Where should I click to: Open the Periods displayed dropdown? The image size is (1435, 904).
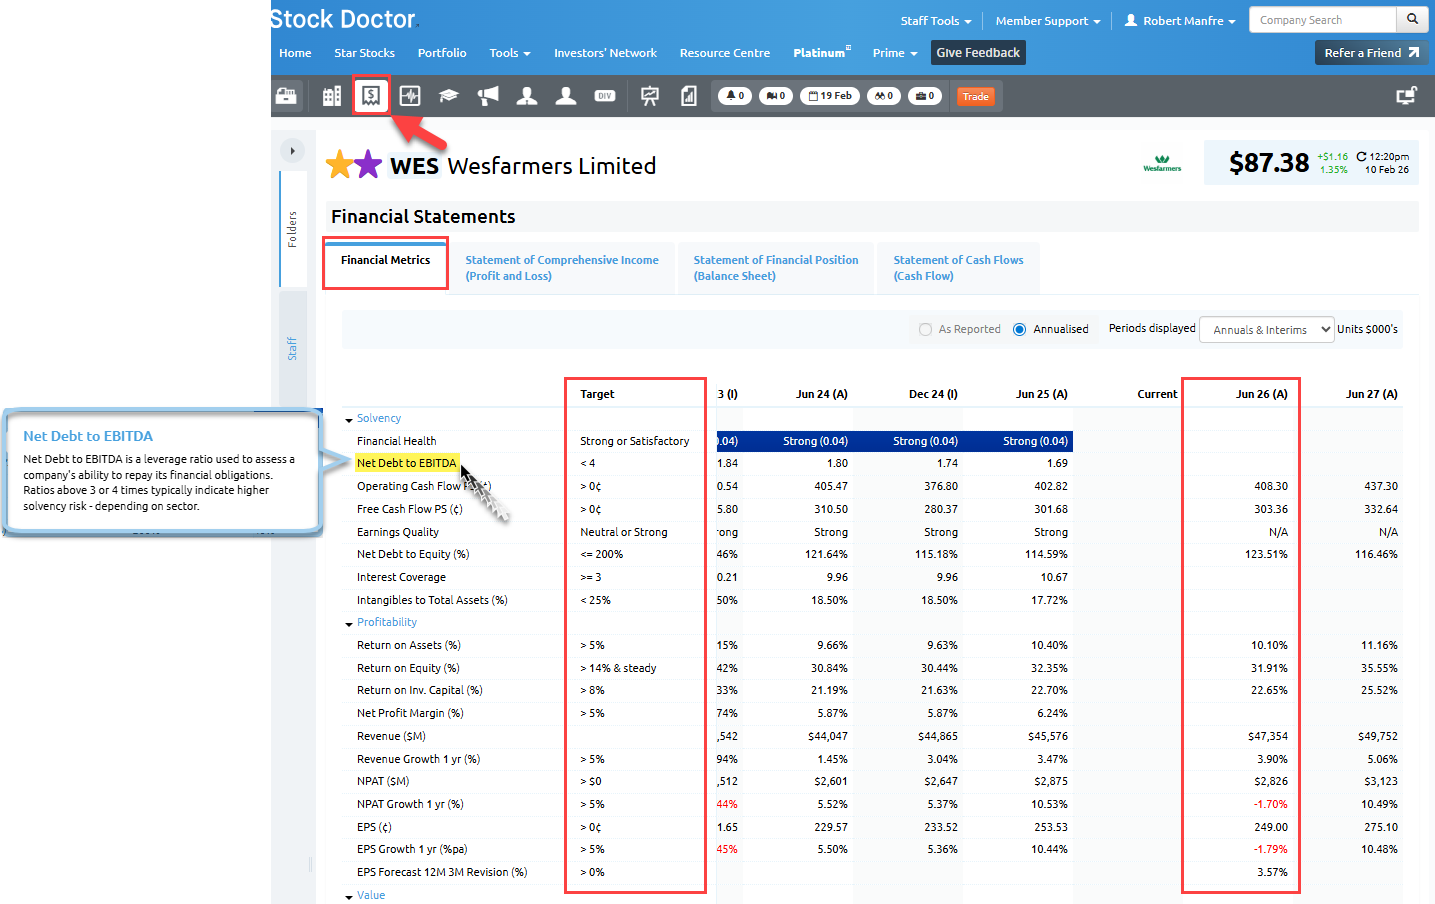[x=1266, y=329]
